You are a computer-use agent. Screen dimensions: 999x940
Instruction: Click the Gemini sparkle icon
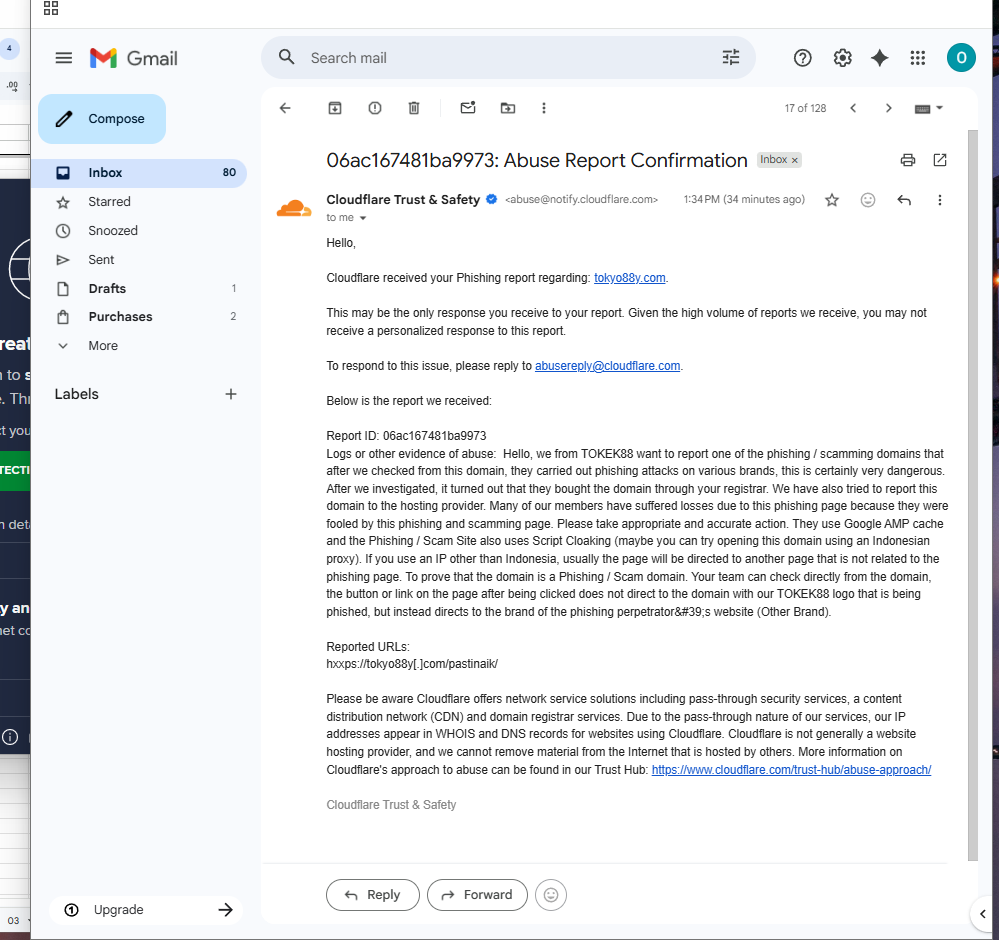[x=880, y=58]
